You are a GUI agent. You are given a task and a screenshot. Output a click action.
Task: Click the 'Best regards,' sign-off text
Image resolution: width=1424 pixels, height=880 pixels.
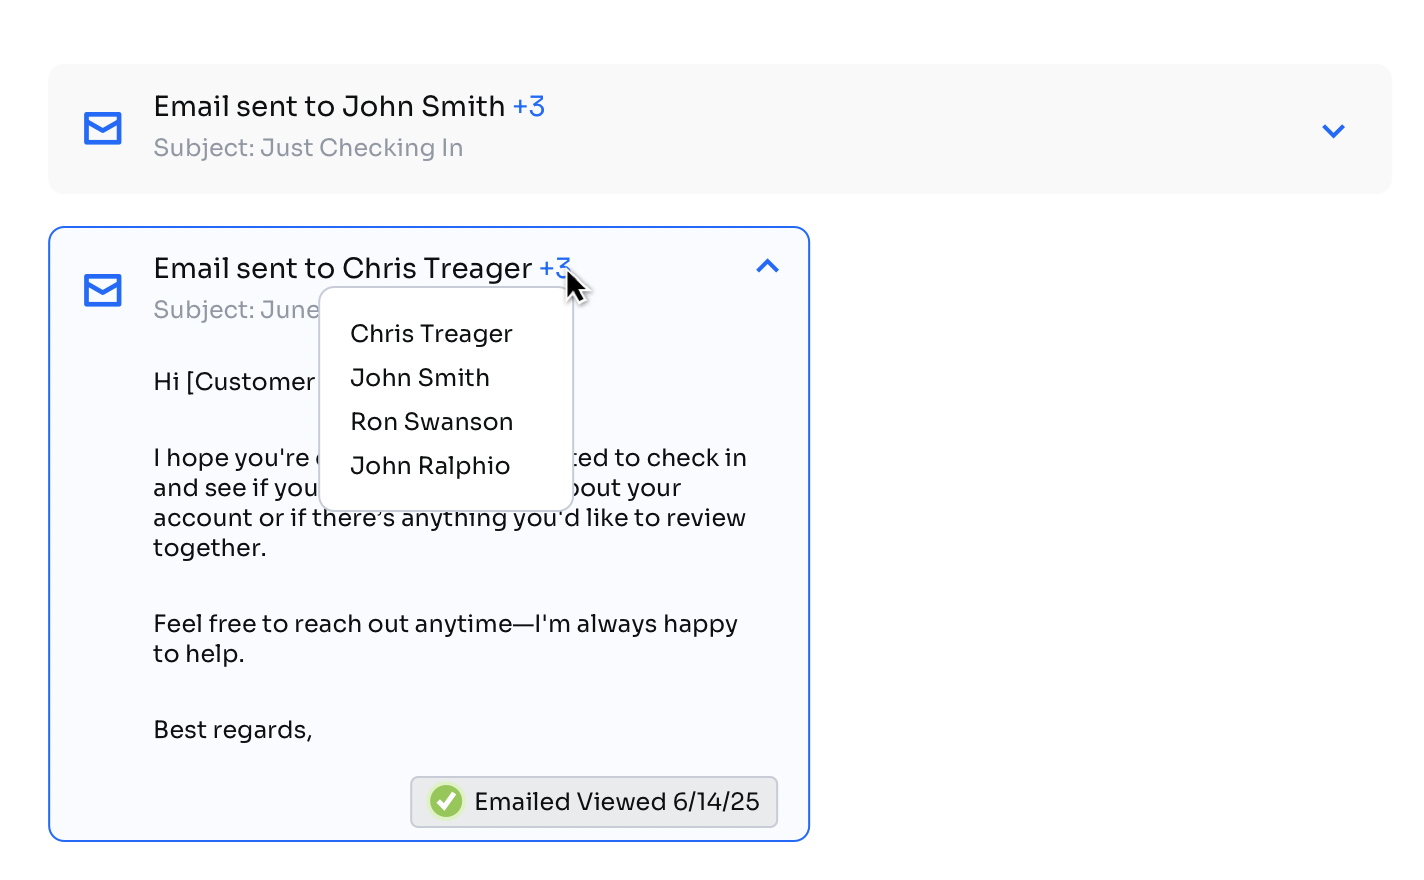click(233, 730)
